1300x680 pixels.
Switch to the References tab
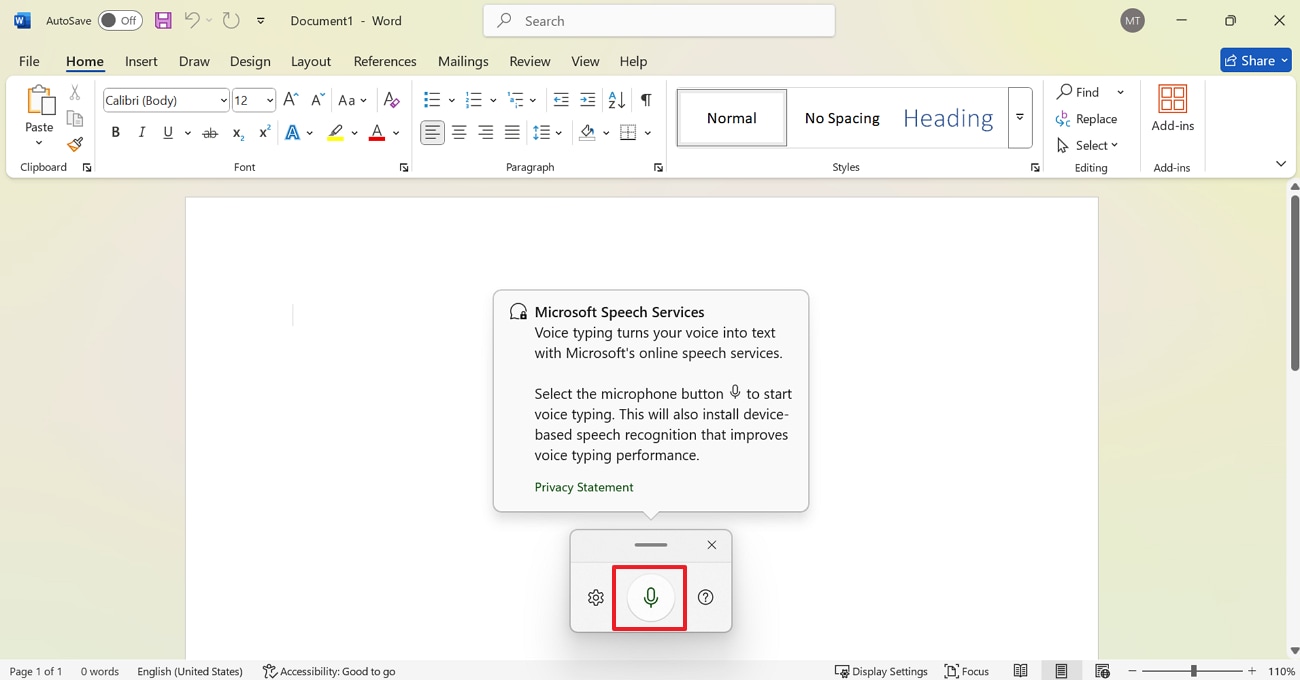385,61
